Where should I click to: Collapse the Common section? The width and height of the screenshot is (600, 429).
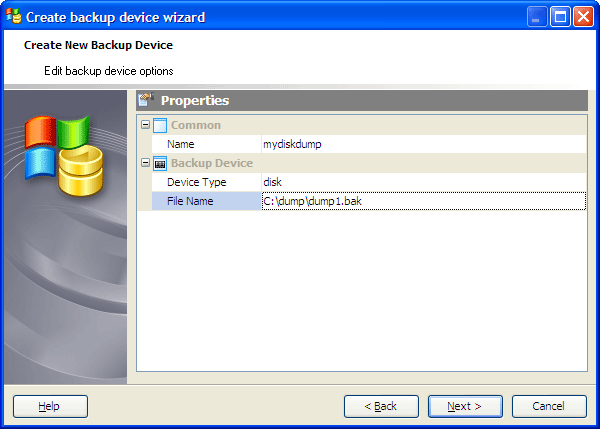(146, 125)
